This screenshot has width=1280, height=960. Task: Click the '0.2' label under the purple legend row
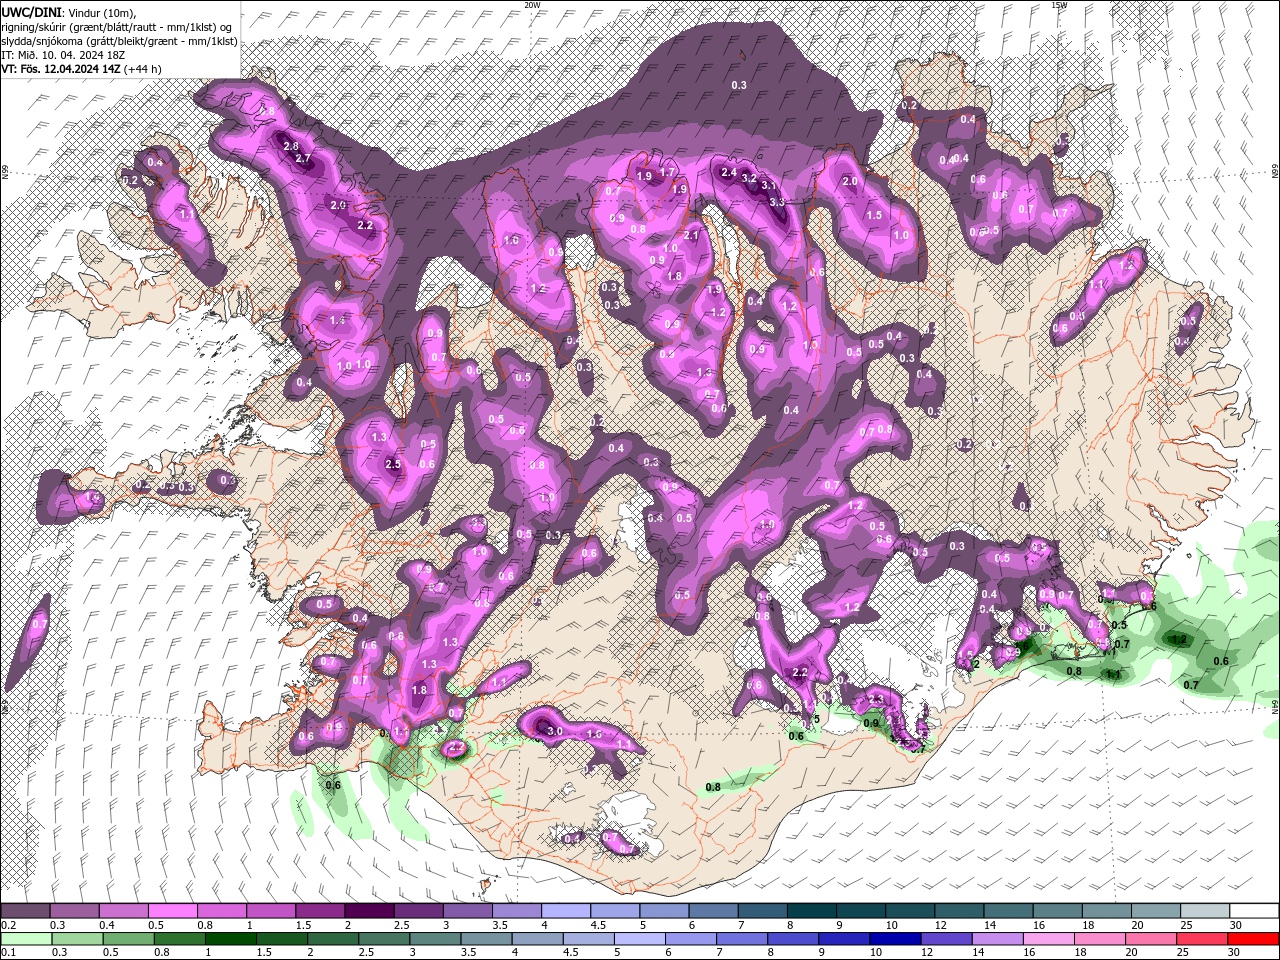pos(8,925)
